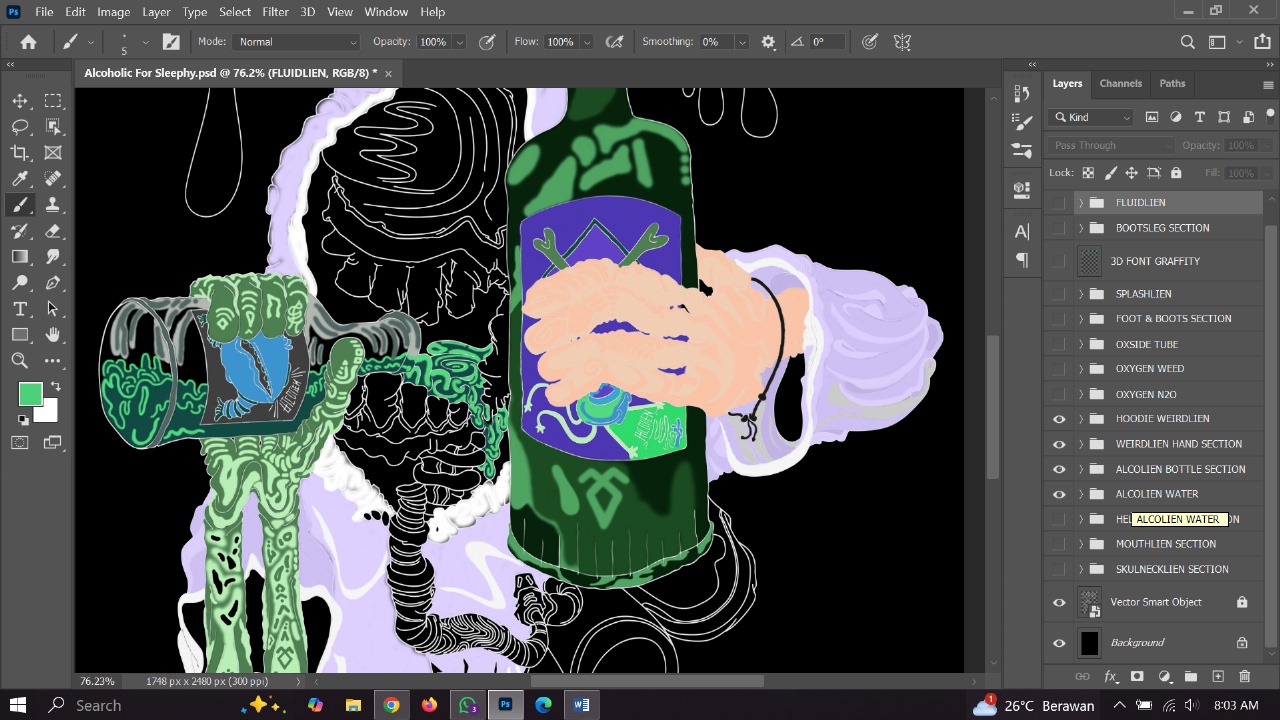Open the foreground color swatch picker
Viewport: 1280px width, 720px height.
pos(30,394)
